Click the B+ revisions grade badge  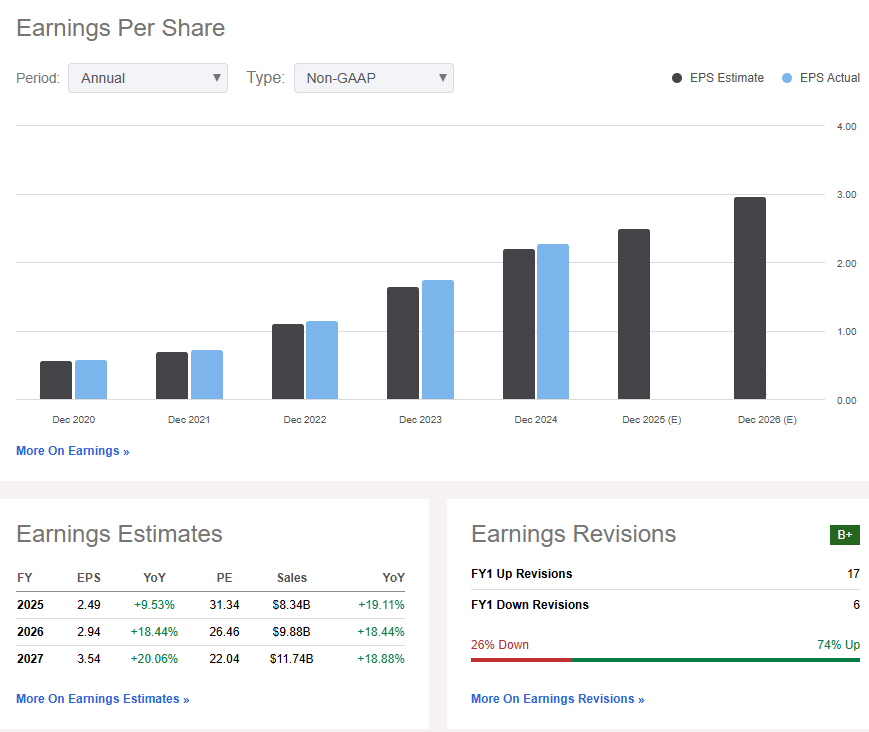tap(845, 535)
